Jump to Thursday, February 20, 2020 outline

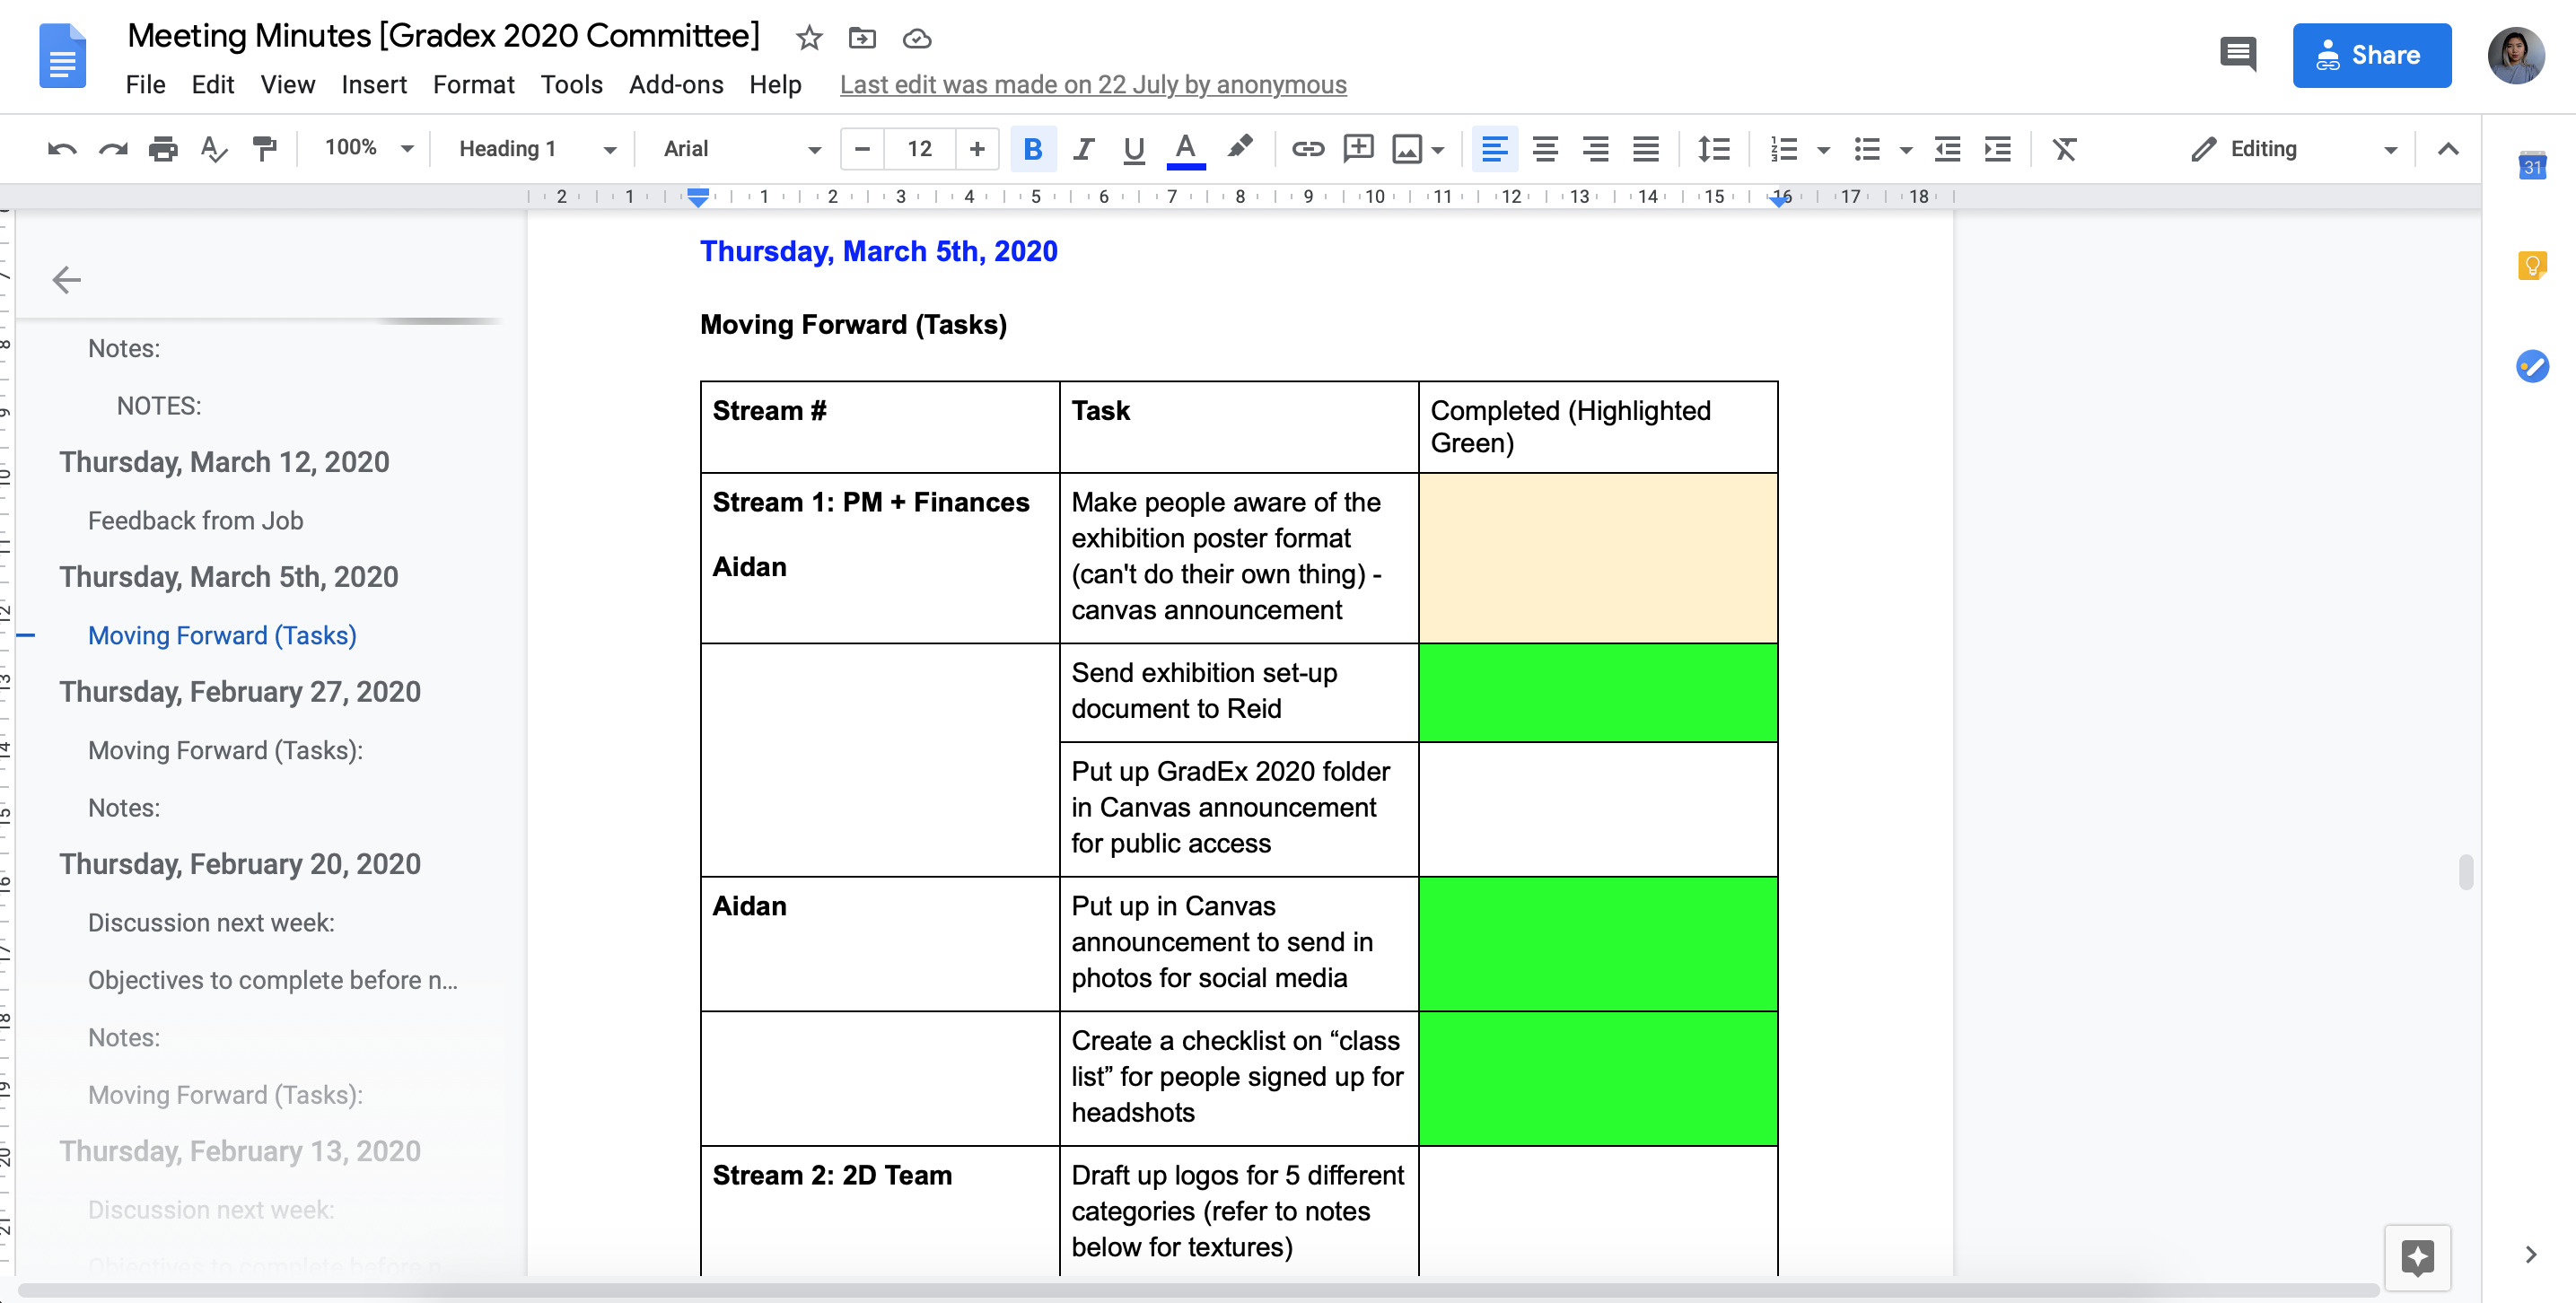tap(240, 864)
